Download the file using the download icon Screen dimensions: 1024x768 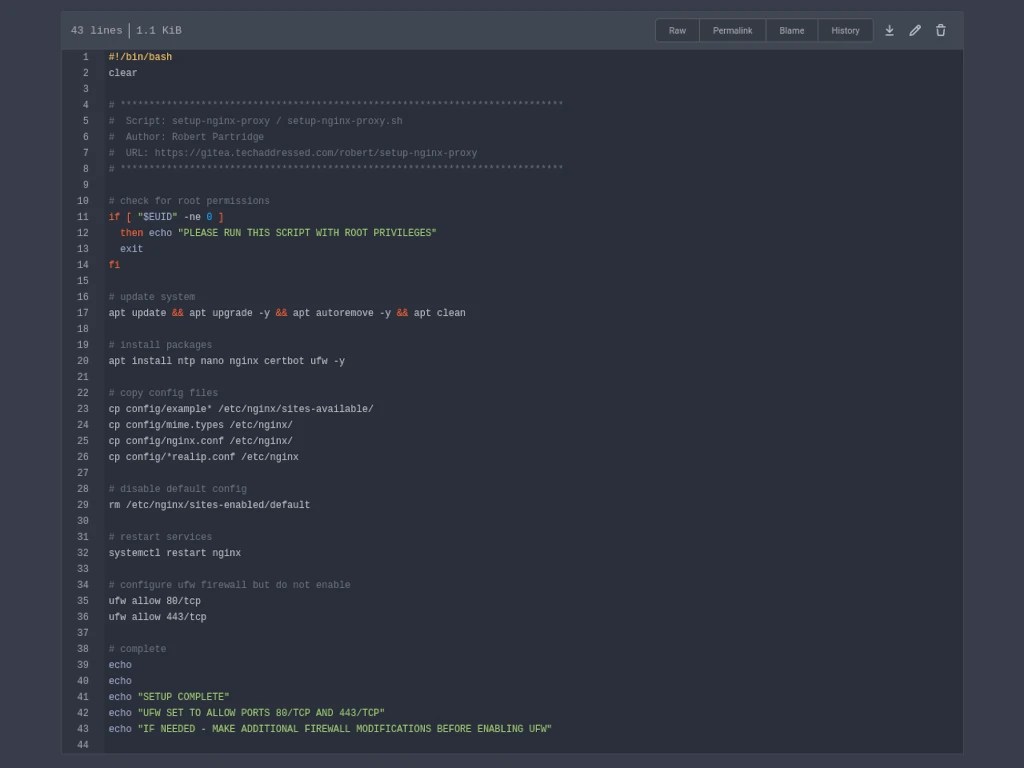coord(889,31)
